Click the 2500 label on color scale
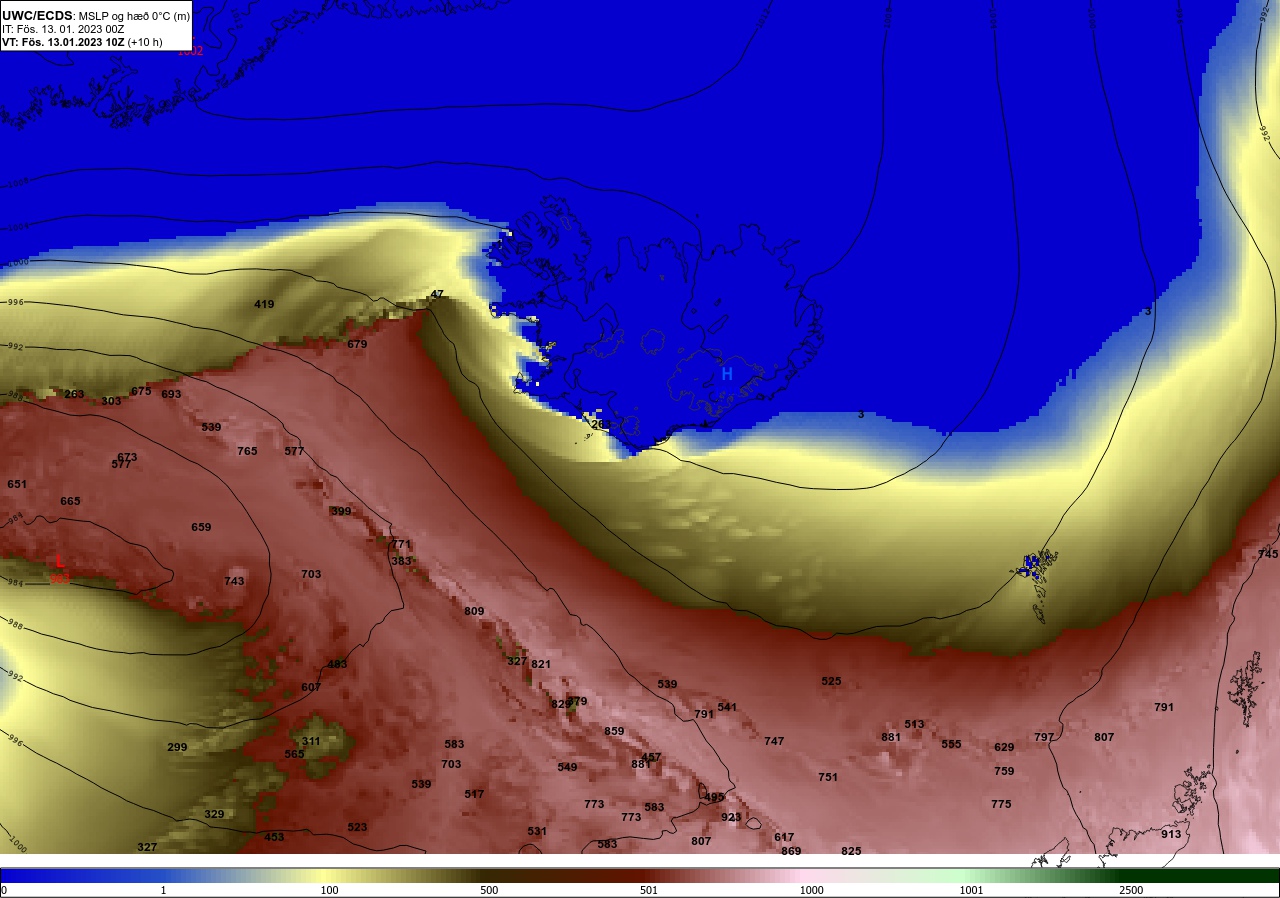Image resolution: width=1280 pixels, height=898 pixels. [1131, 890]
